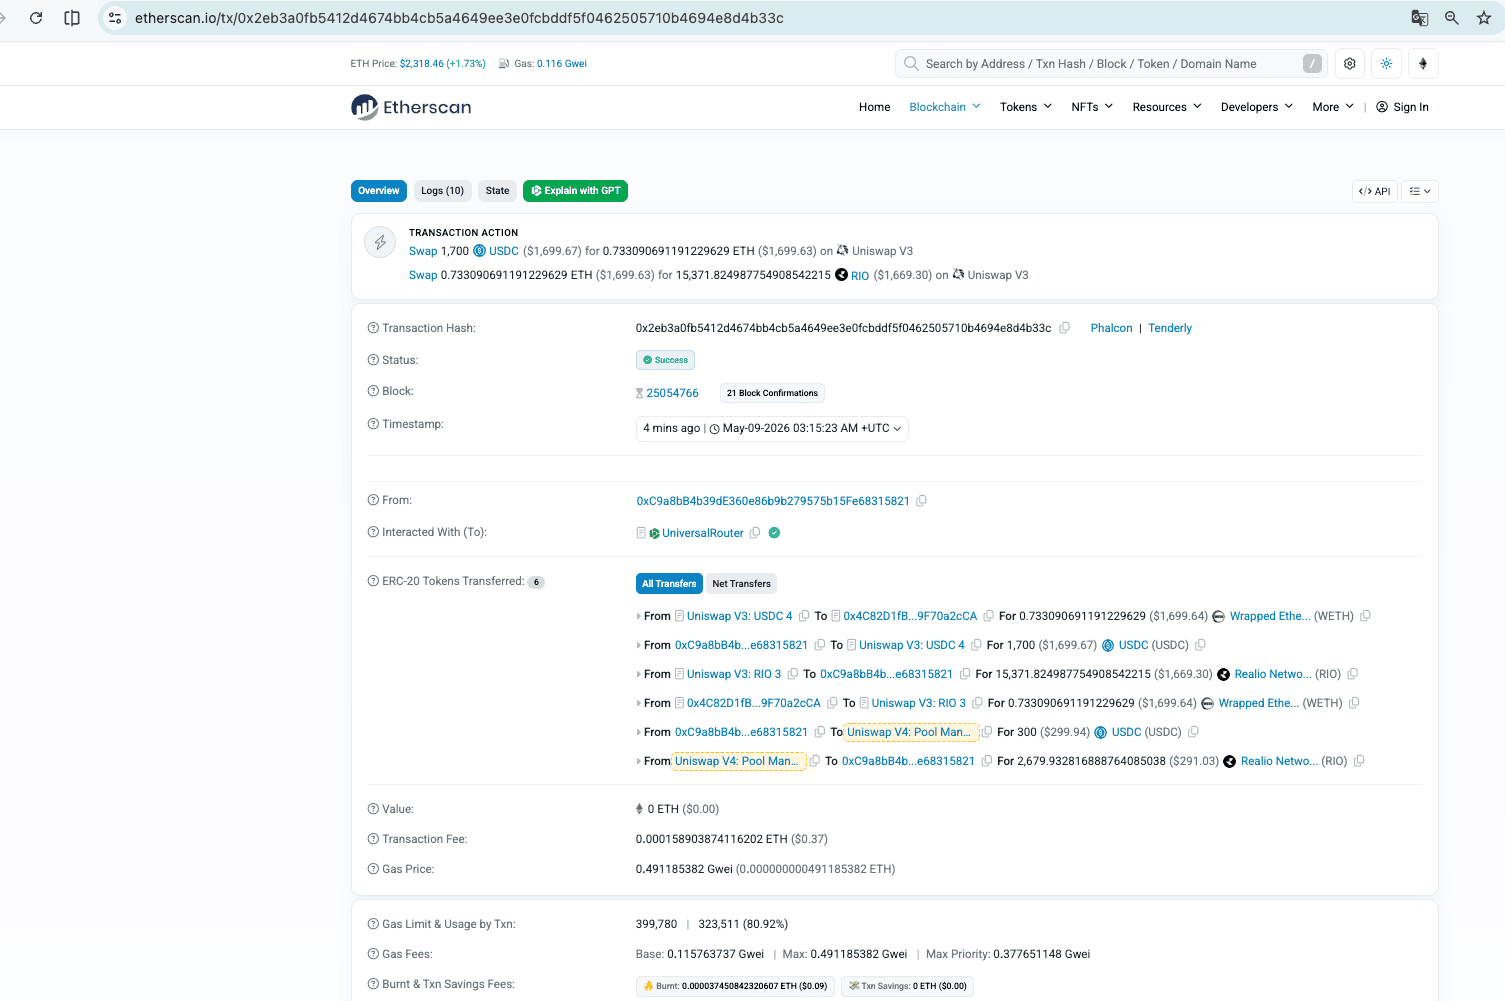Click the search by address input field
The image size is (1505, 1001).
pos(1111,64)
